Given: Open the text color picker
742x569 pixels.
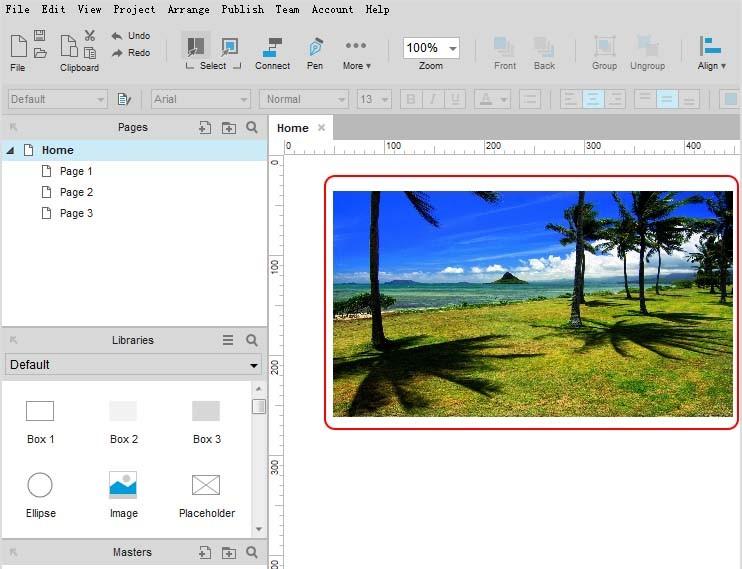Looking at the screenshot, I should pyautogui.click(x=491, y=99).
